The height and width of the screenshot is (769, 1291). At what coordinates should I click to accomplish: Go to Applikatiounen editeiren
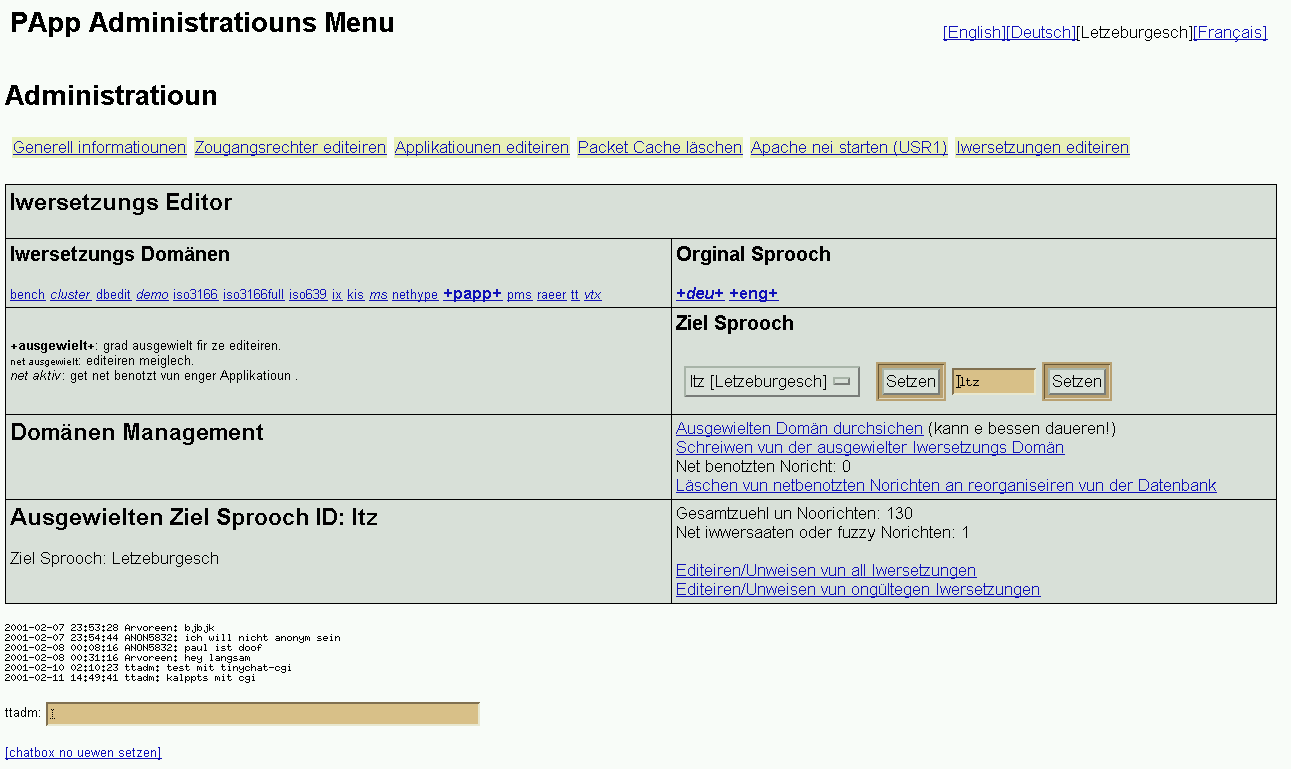(x=482, y=148)
